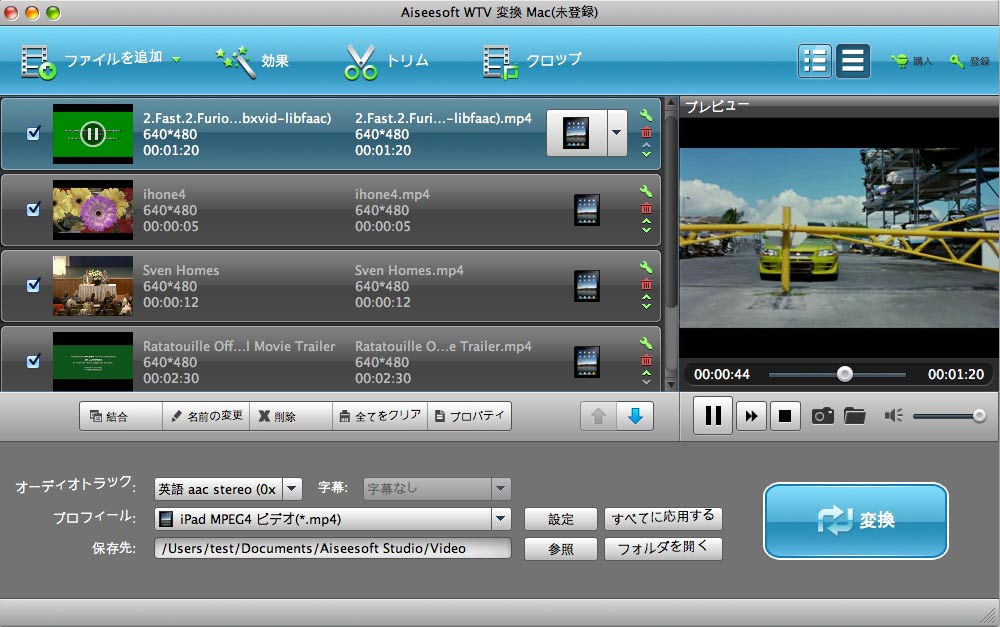
Task: Click the 保存先 output path field
Action: pos(332,549)
